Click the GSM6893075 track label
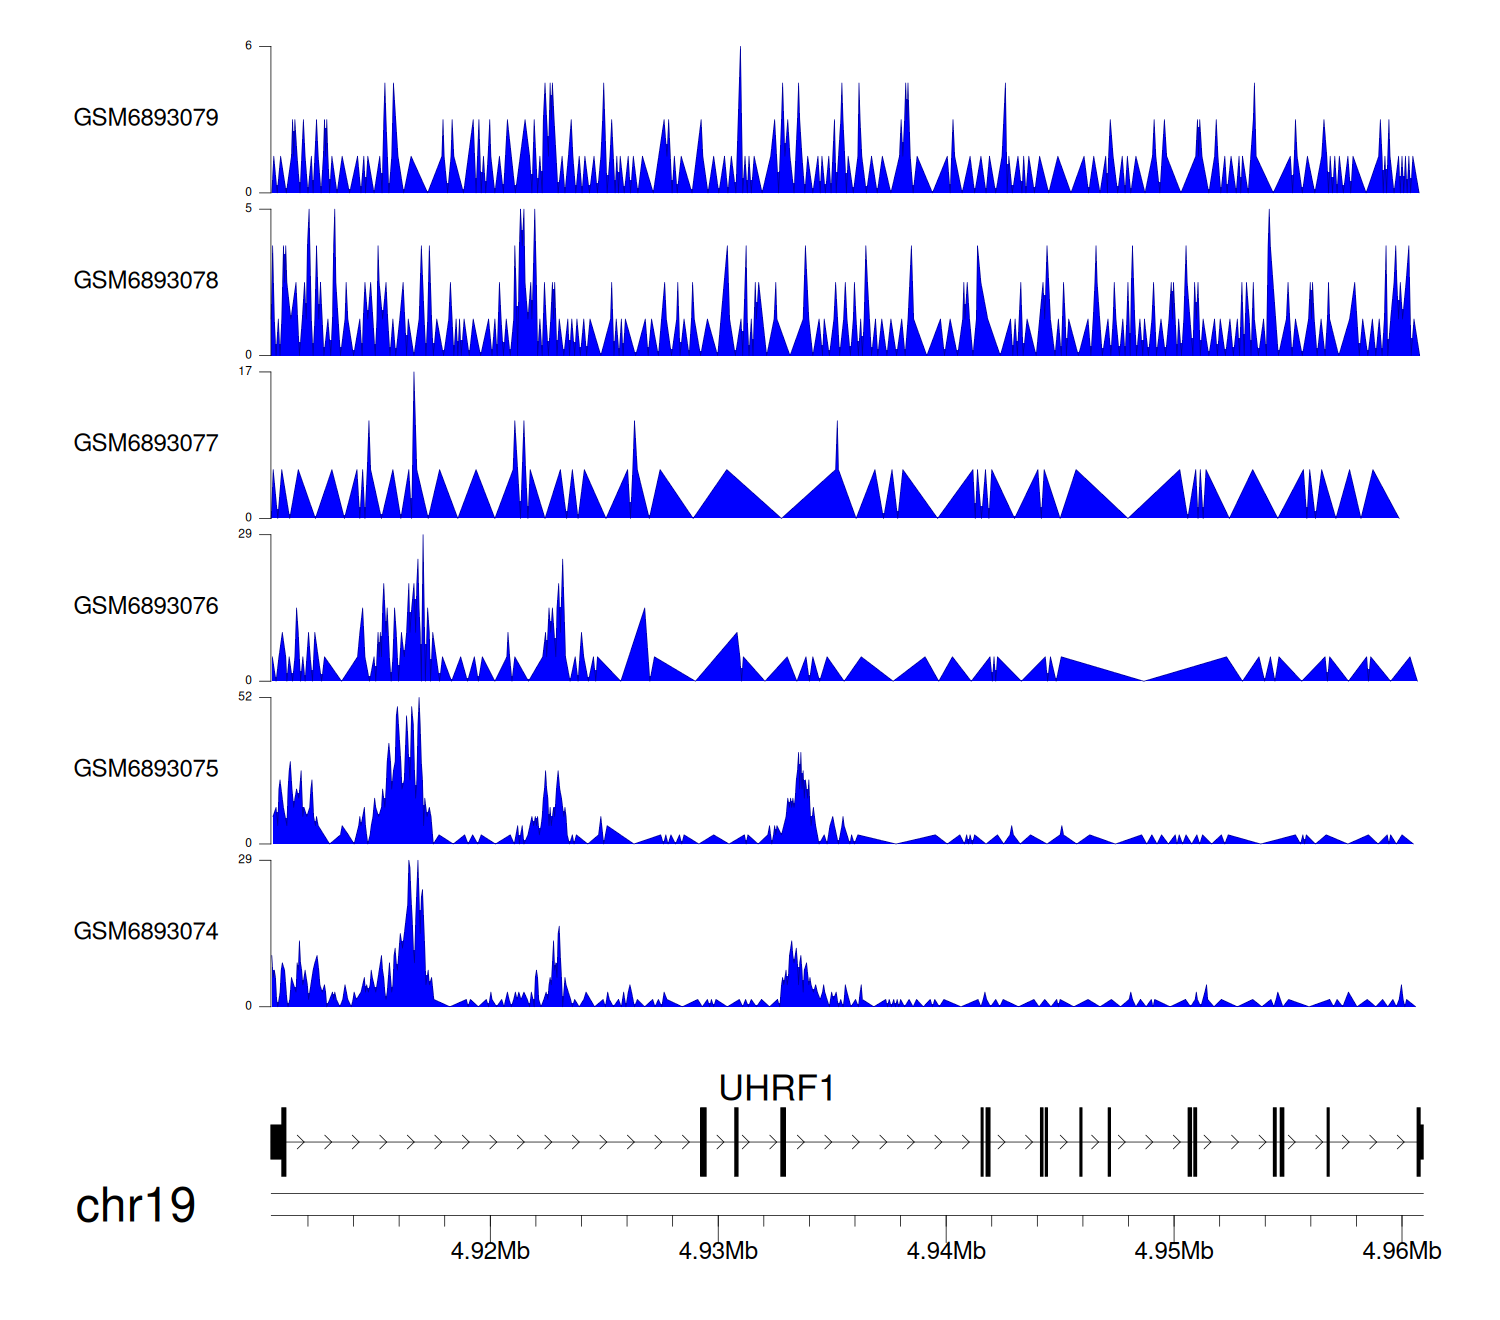Viewport: 1500px width, 1320px height. 146,769
